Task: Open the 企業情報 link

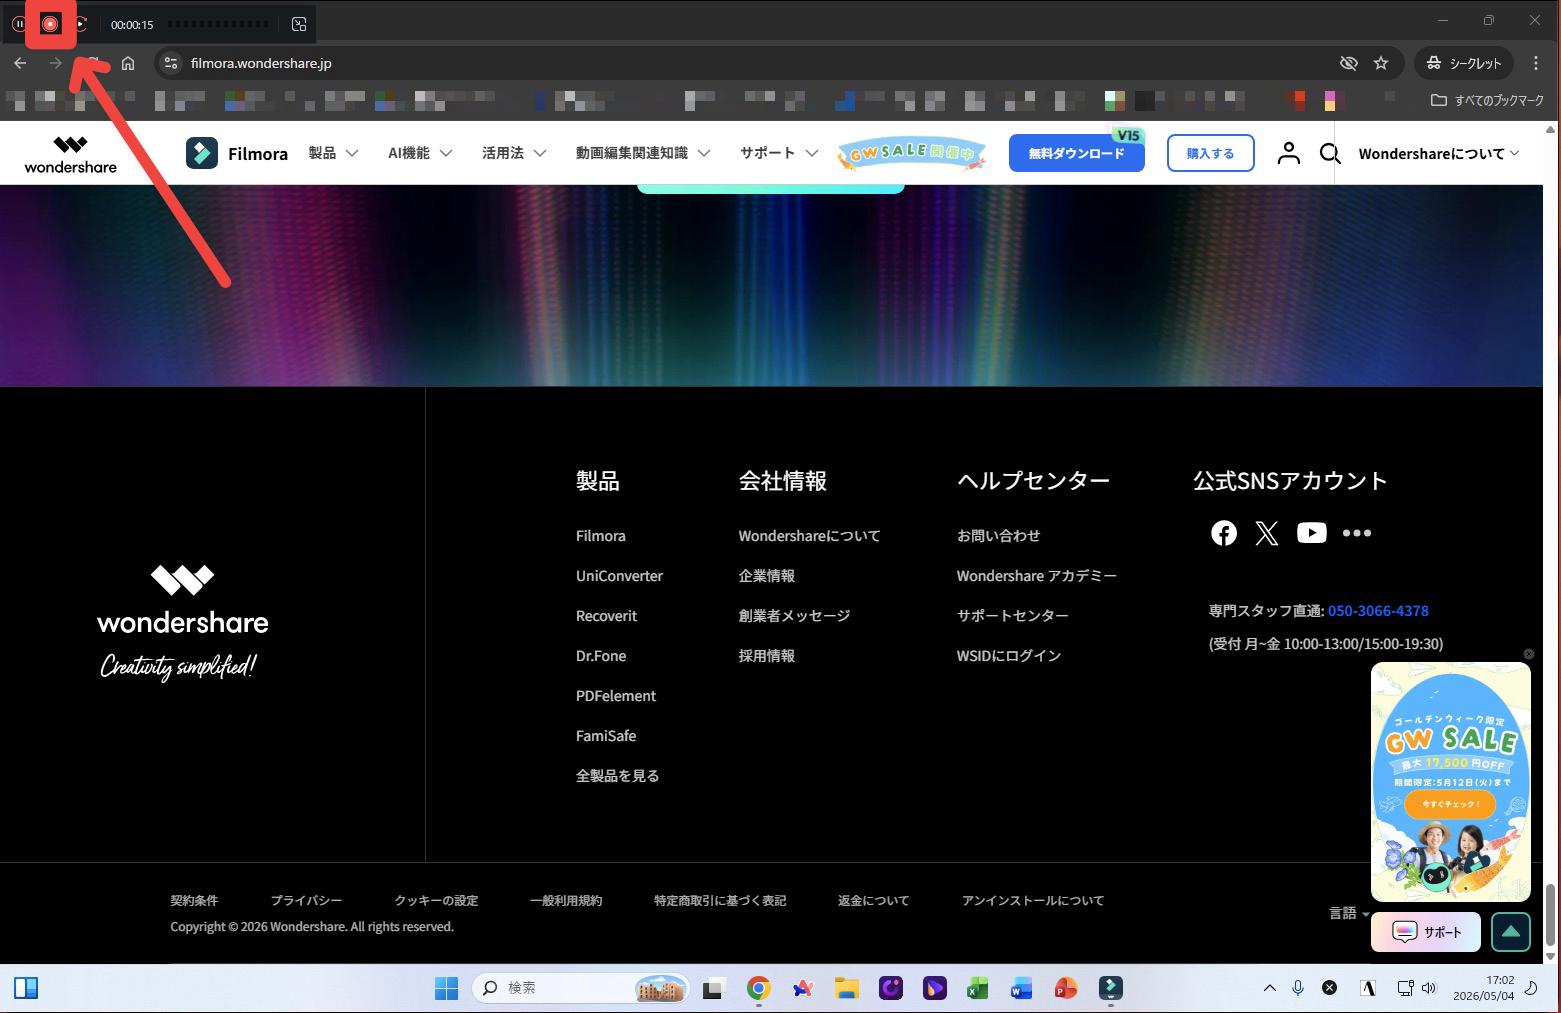Action: 767,576
